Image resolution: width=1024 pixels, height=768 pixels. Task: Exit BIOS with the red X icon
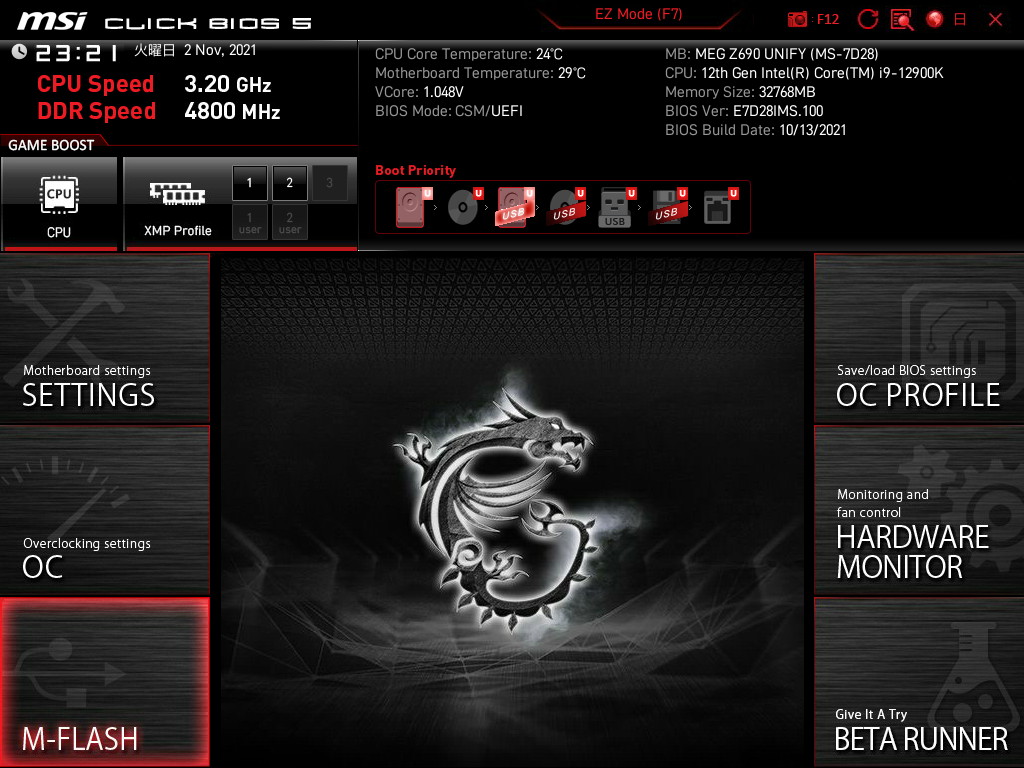click(x=995, y=20)
